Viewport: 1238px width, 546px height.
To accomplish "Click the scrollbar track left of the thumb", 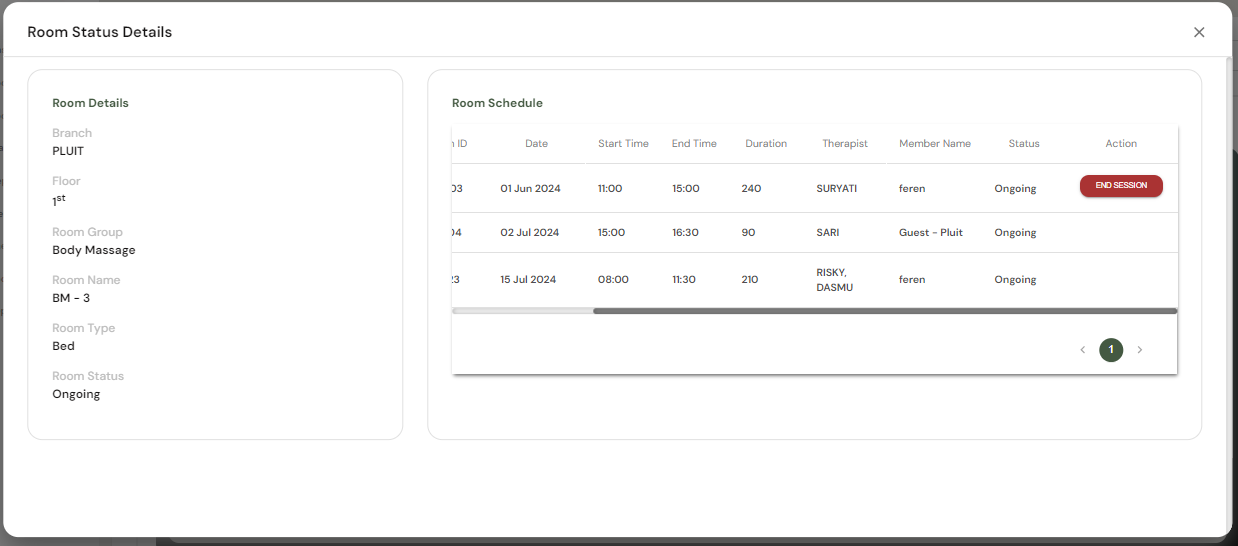I will [522, 311].
